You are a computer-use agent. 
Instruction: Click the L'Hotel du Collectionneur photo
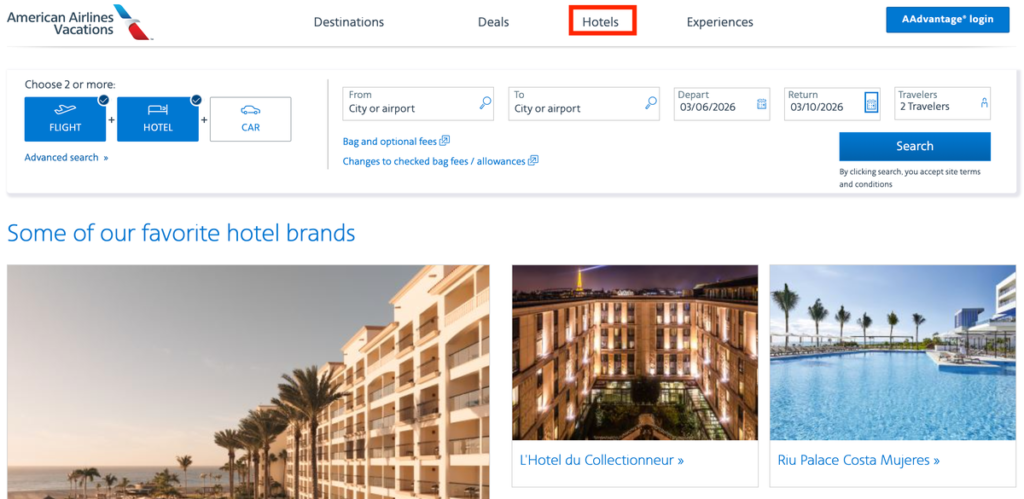[x=635, y=352]
